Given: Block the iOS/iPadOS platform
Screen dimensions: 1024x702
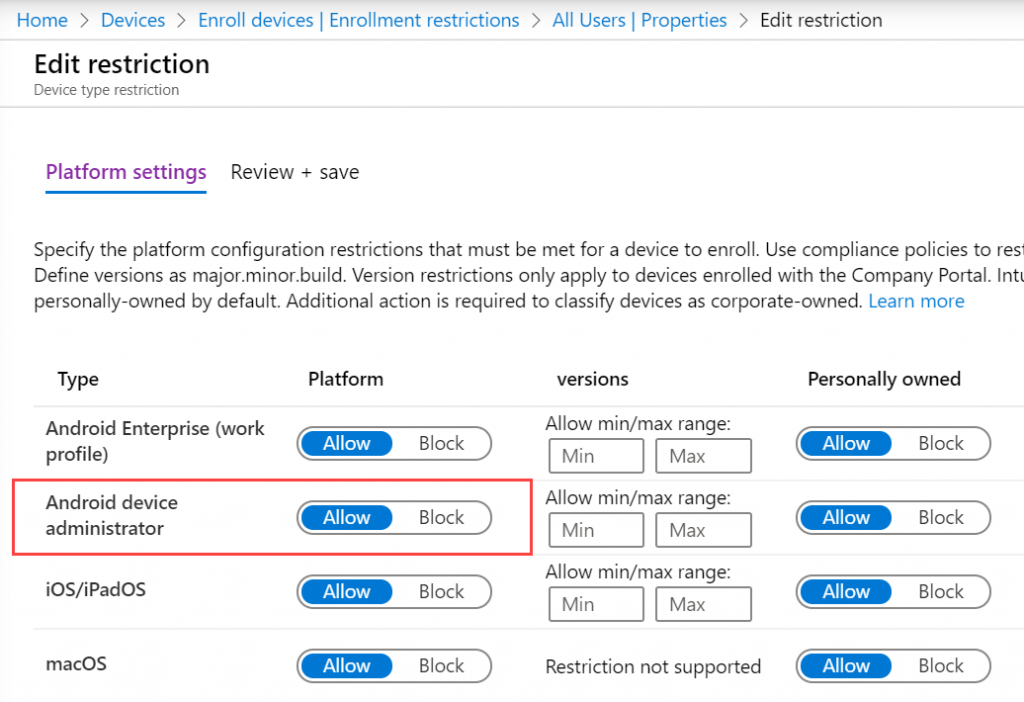Looking at the screenshot, I should pos(441,591).
